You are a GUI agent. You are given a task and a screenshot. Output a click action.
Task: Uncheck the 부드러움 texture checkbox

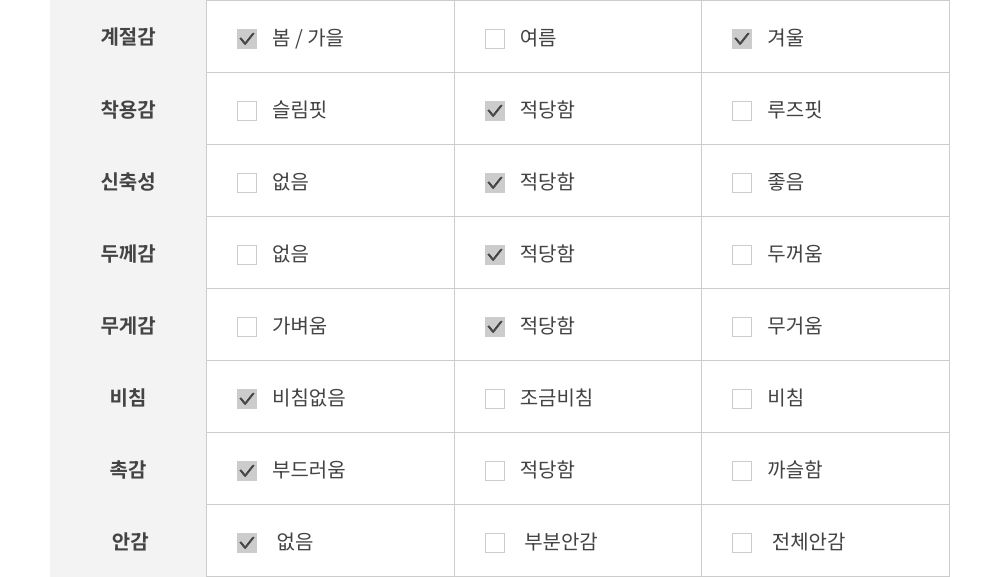coord(247,471)
